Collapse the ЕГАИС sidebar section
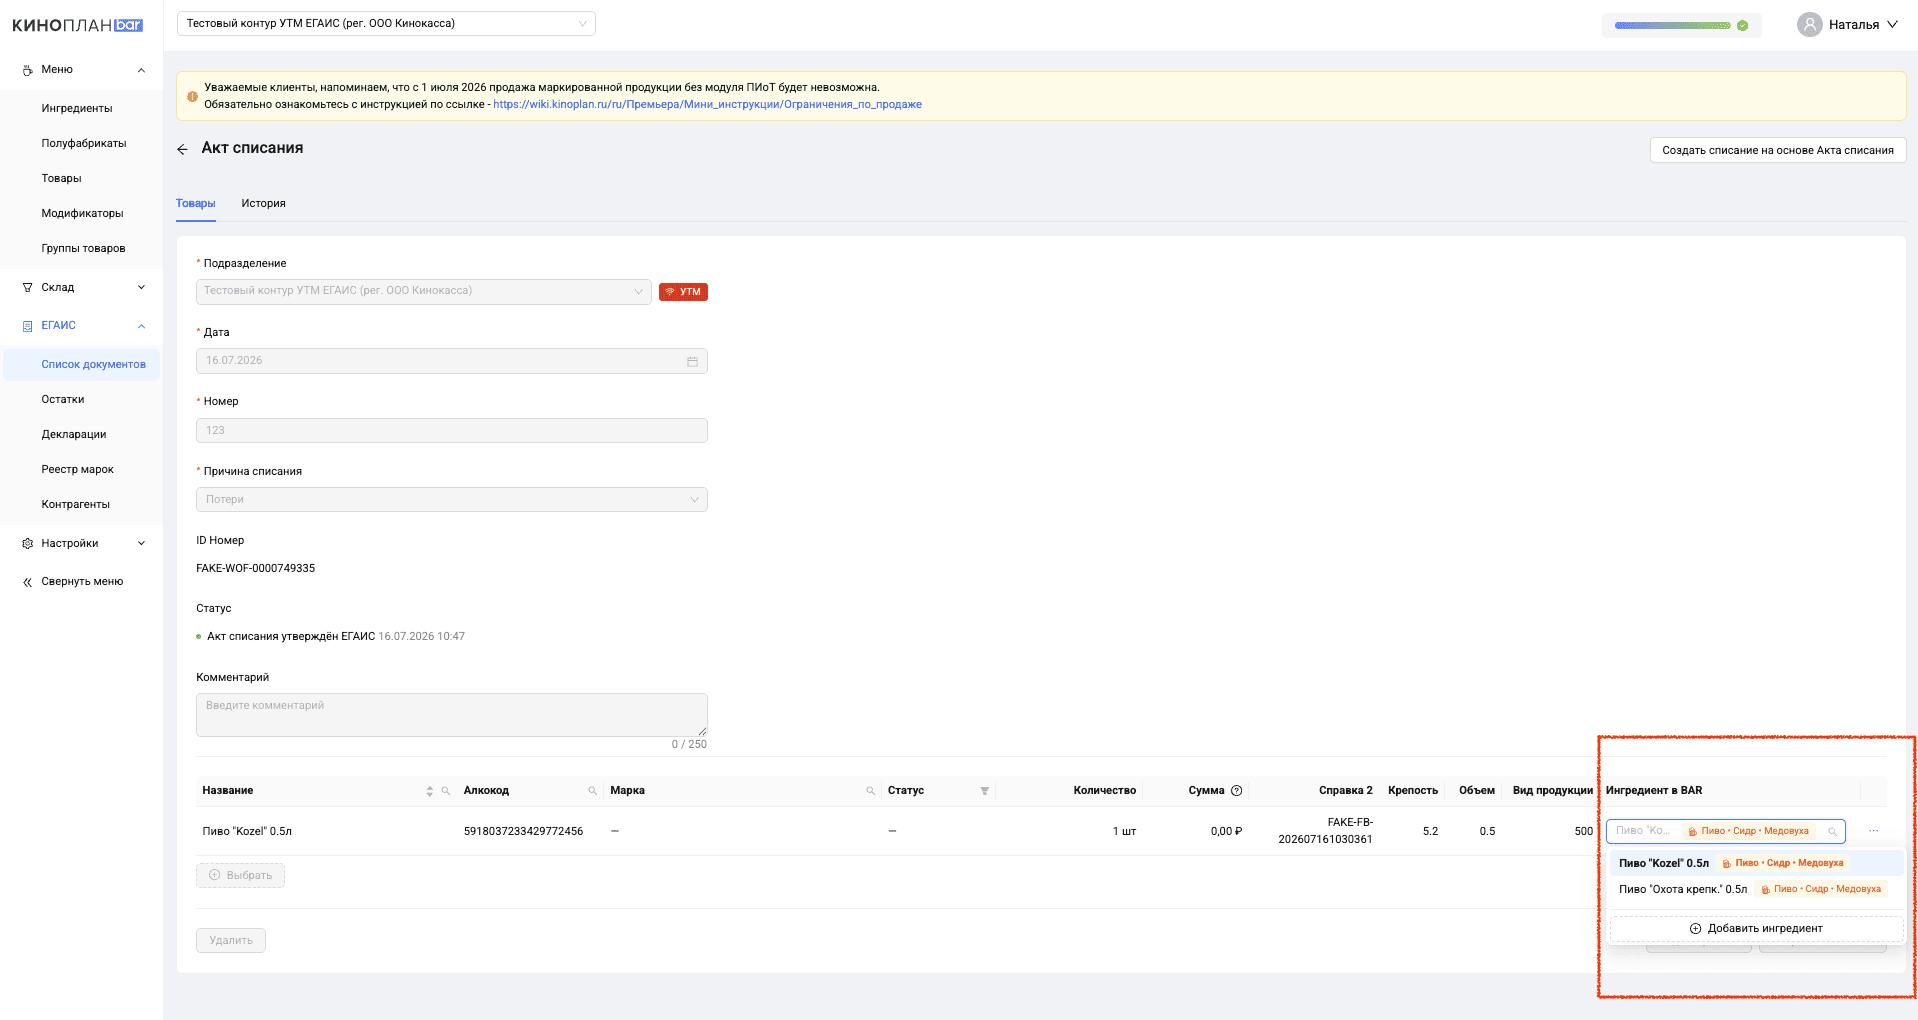Screen dimensions: 1918x1020 click(141, 326)
